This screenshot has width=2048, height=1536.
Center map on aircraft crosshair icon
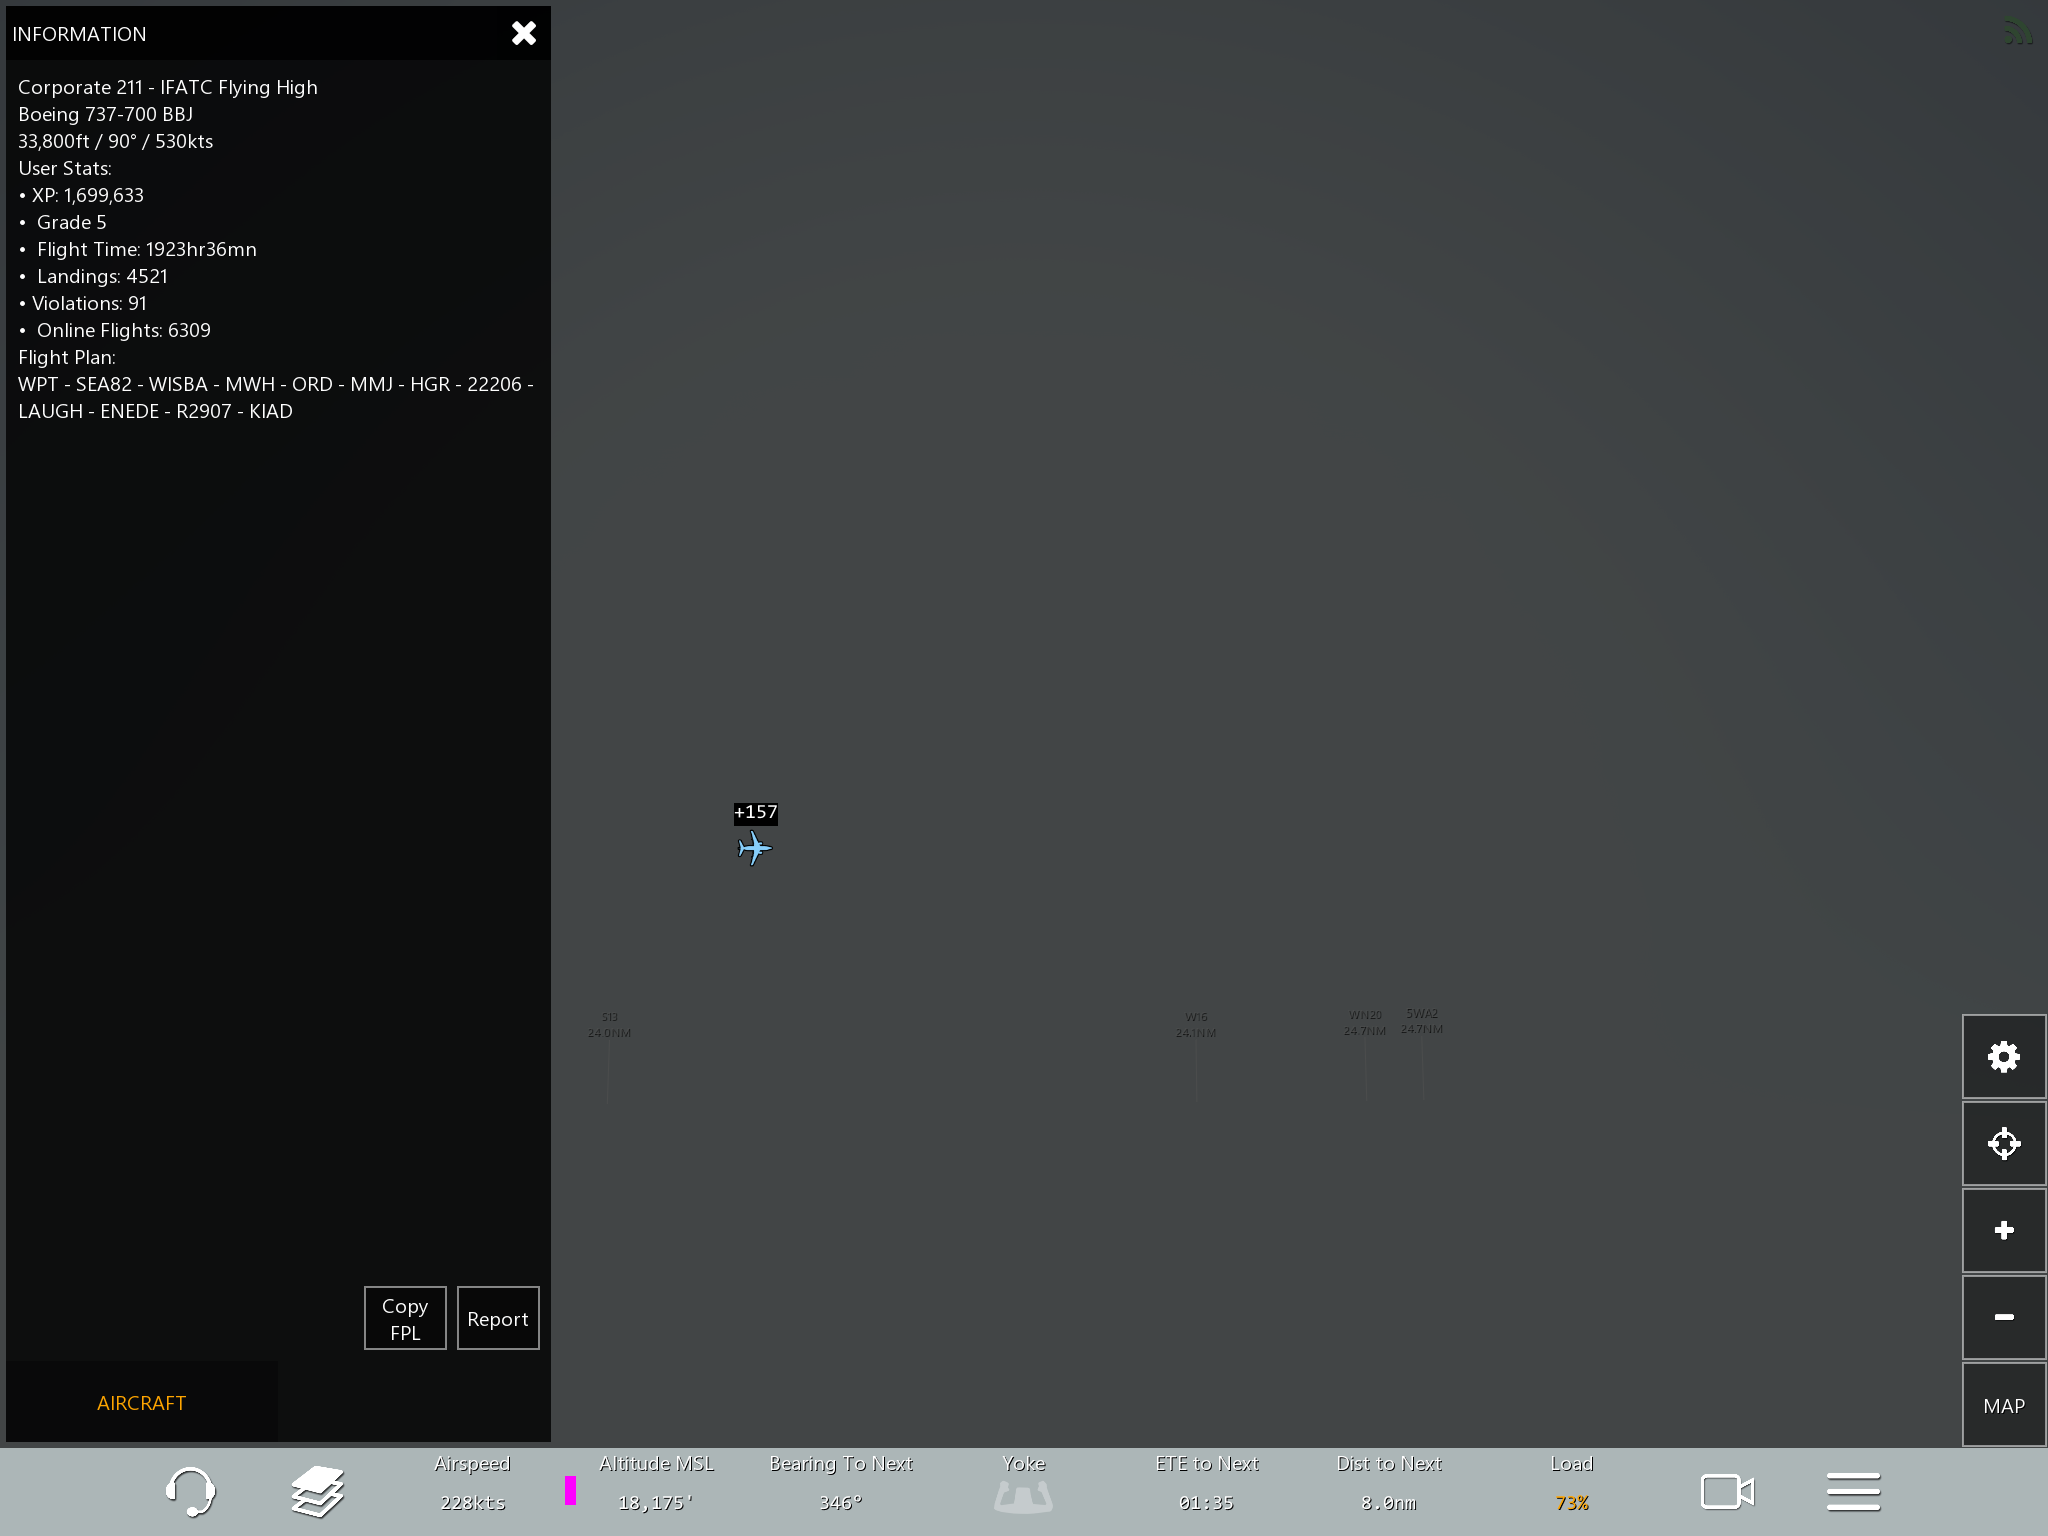(x=2003, y=1143)
